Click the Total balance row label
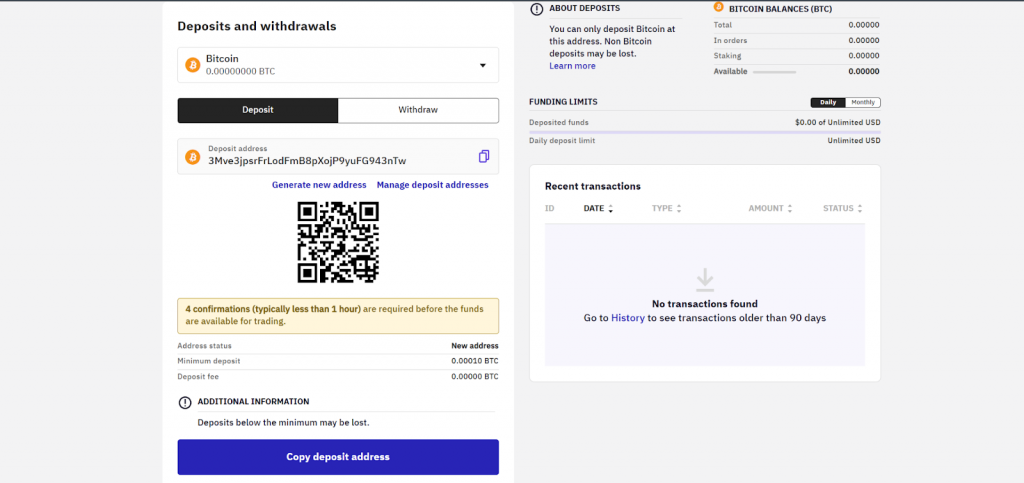The image size is (1024, 483). 722,25
